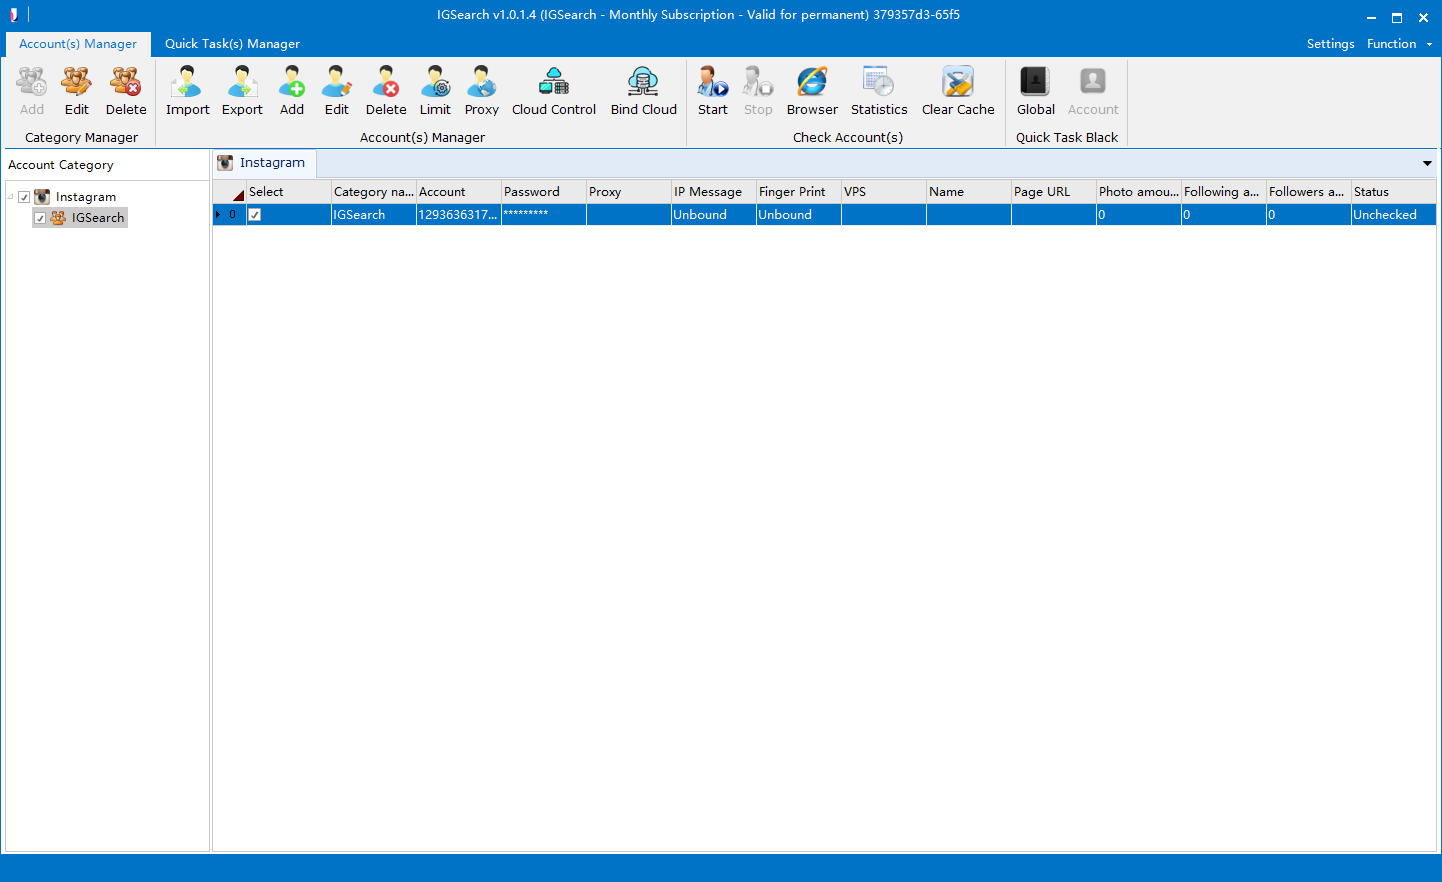Screen dimensions: 1442x882
Task: Click Clear Cache icon
Action: click(x=958, y=82)
